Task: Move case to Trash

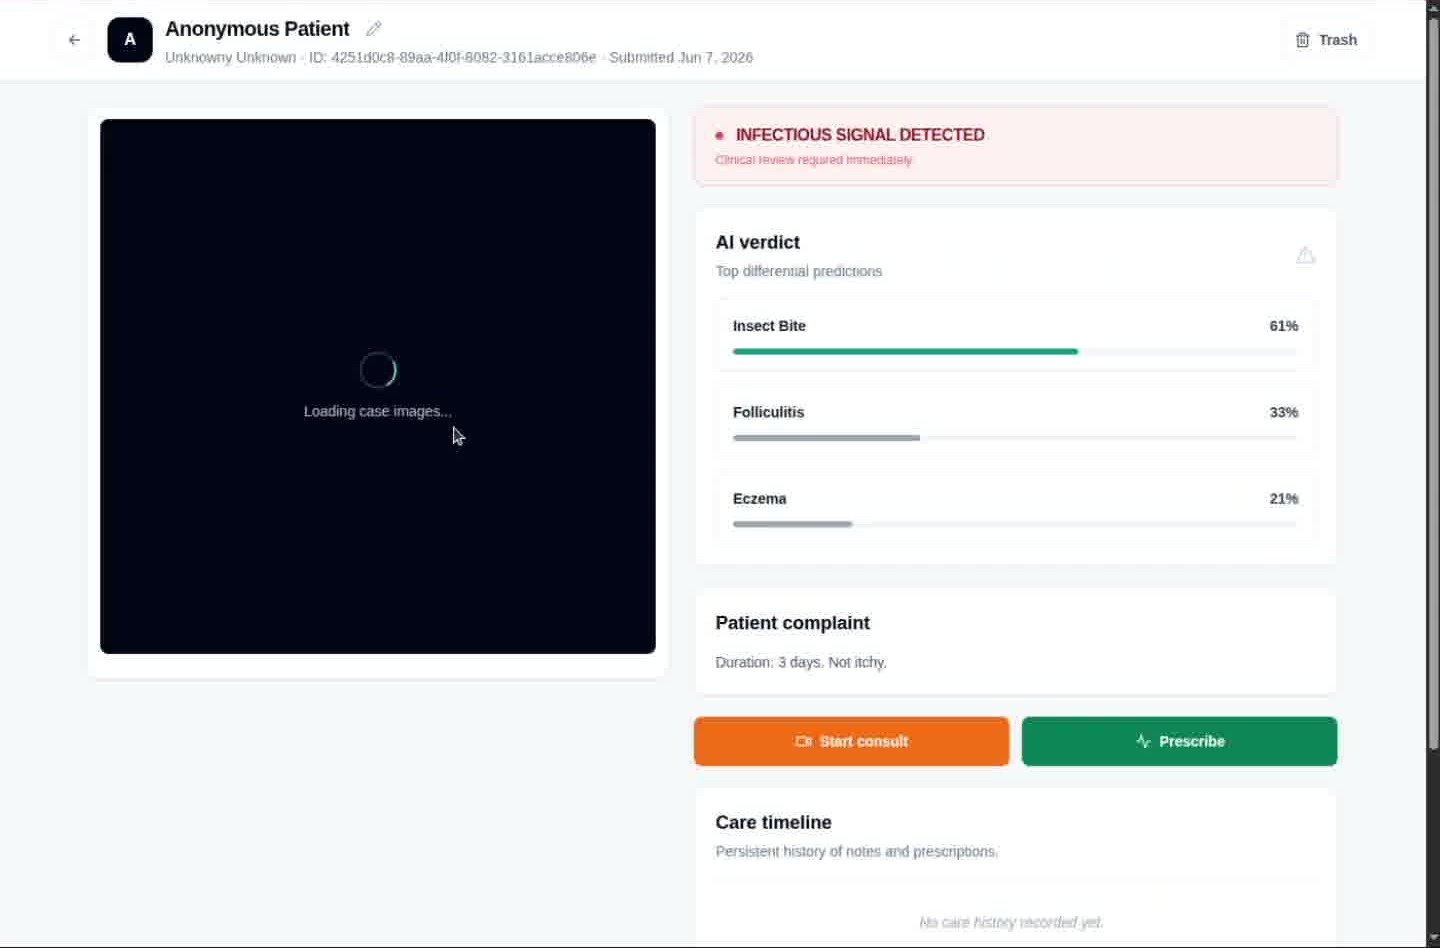Action: click(x=1326, y=40)
